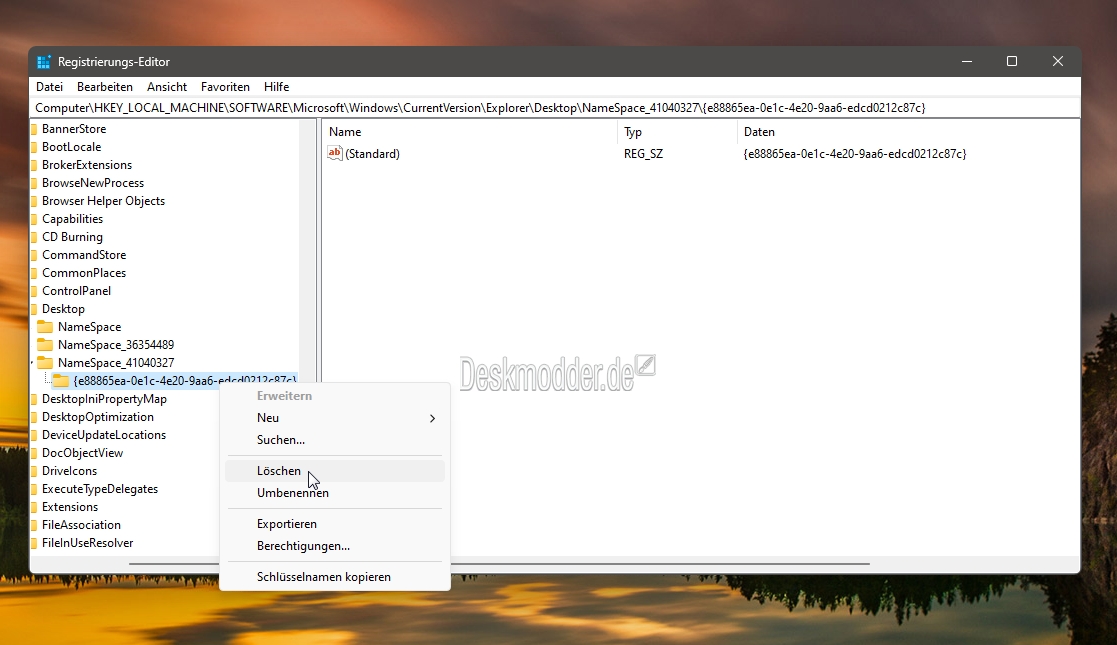This screenshot has height=645, width=1117.
Task: Choose Umbenennen in the context menu
Action: [335, 492]
